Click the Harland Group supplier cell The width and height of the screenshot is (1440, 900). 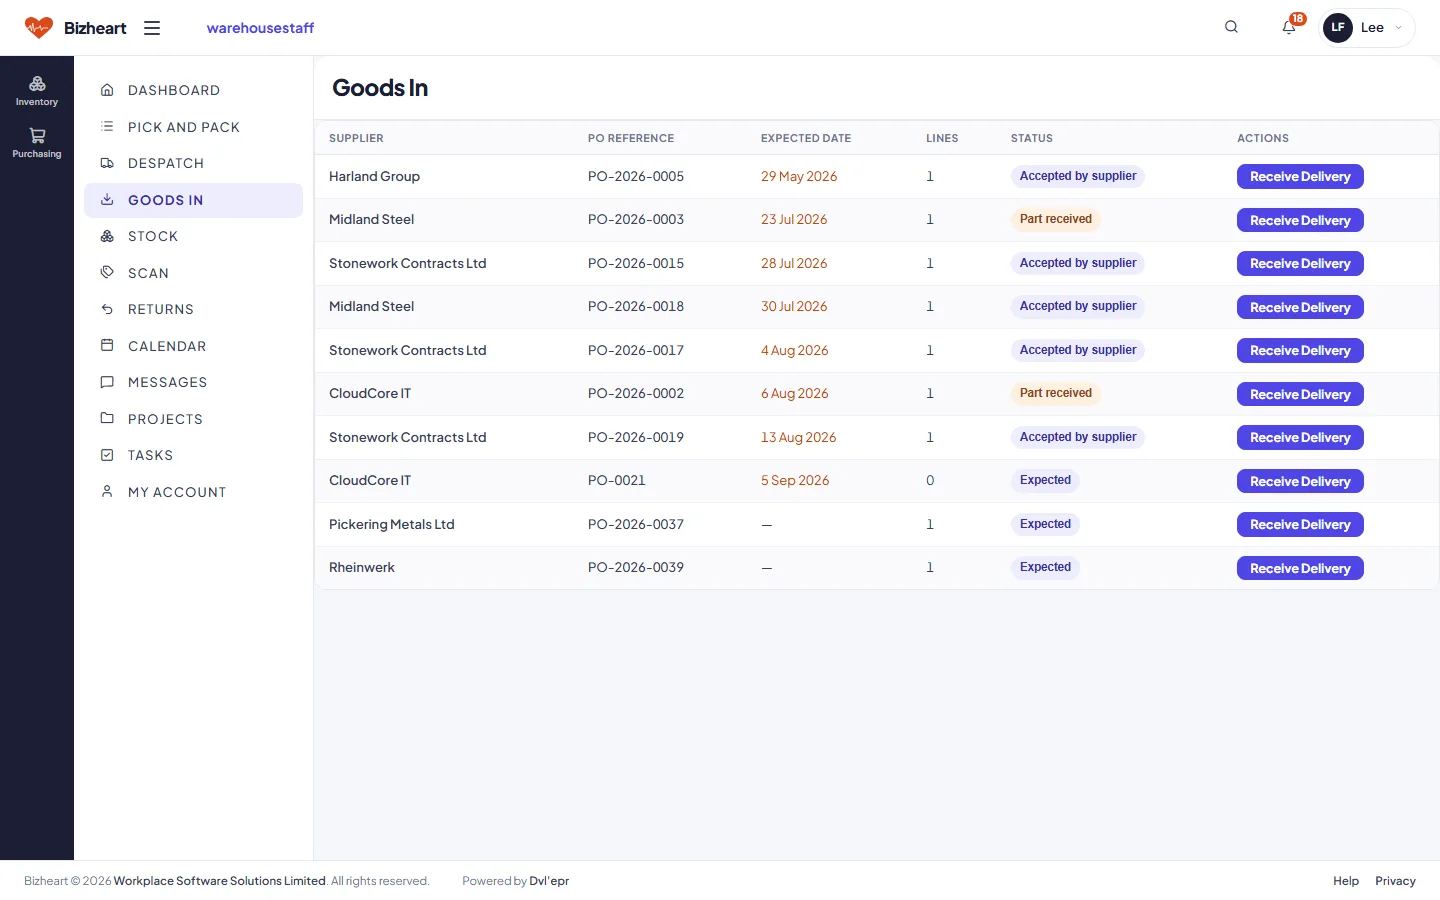point(374,176)
